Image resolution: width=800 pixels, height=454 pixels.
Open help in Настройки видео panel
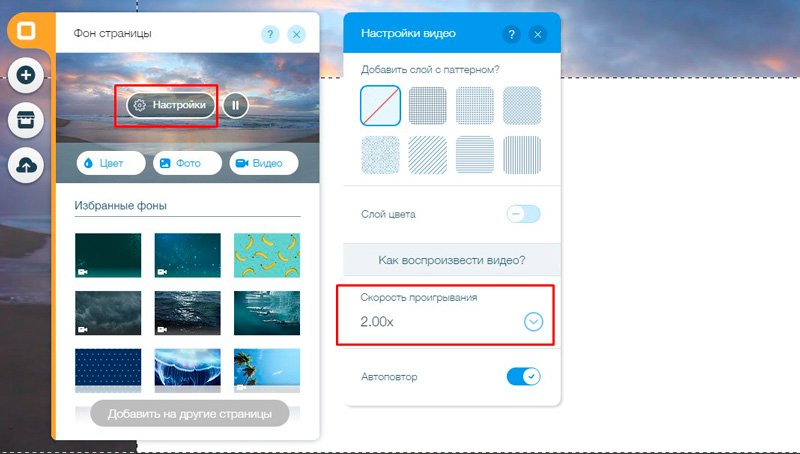coord(511,34)
